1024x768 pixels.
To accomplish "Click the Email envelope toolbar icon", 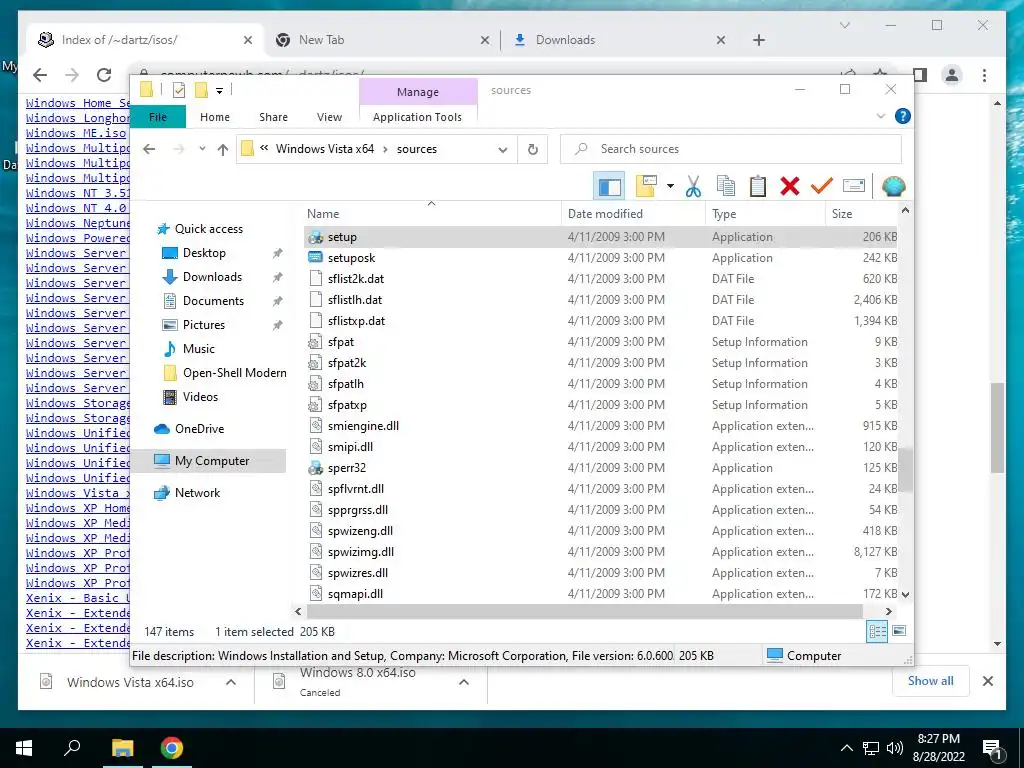I will tap(854, 187).
